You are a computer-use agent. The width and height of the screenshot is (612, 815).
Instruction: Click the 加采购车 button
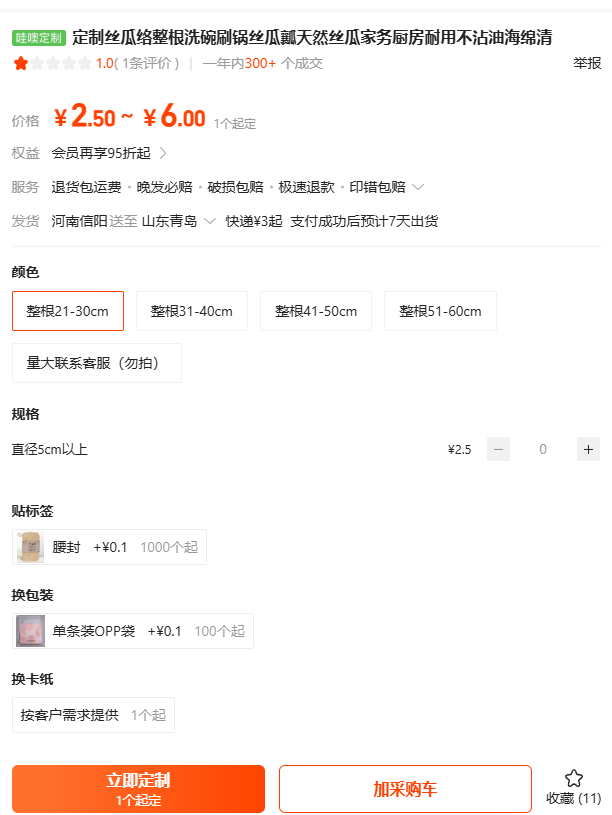point(405,789)
